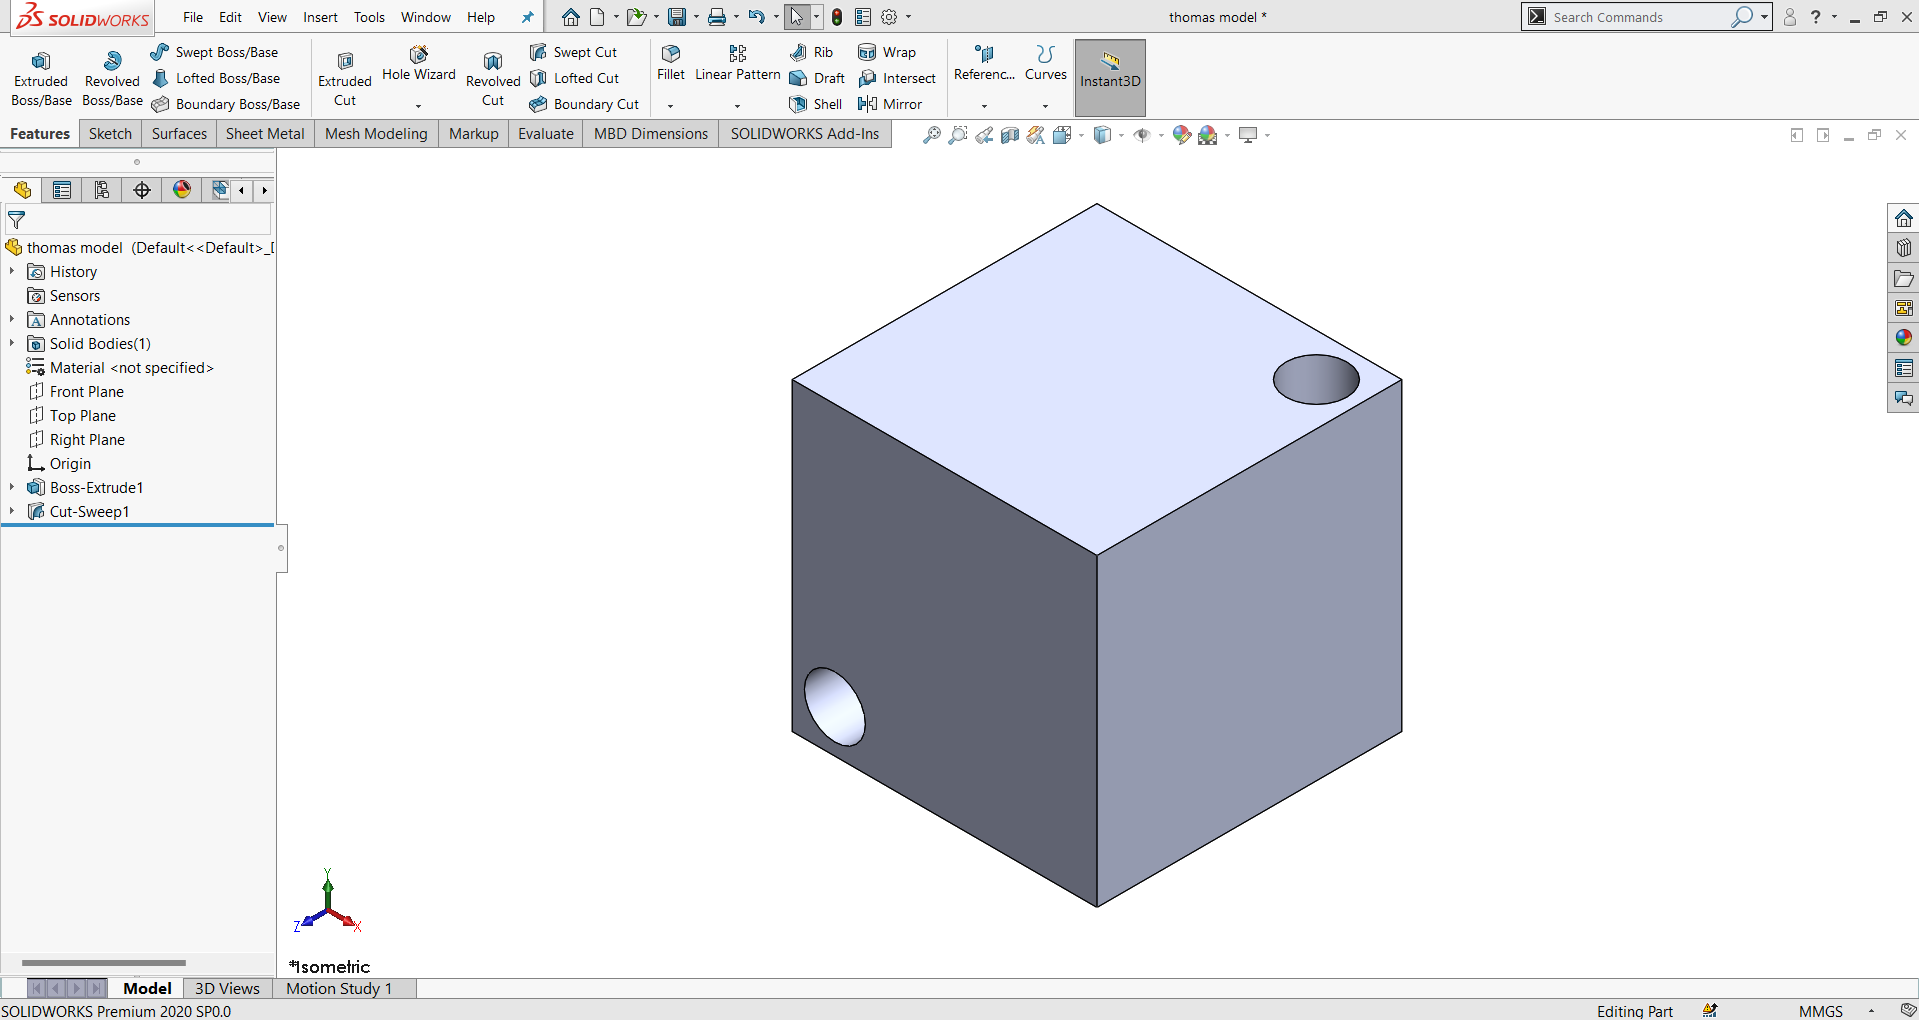Click the Section View icon
The width and height of the screenshot is (1919, 1020).
(1010, 135)
